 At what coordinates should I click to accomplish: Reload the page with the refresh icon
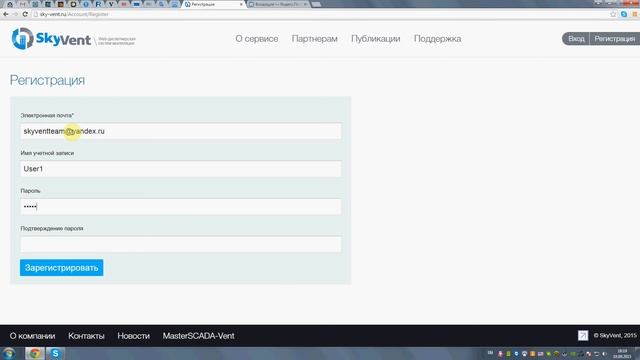point(25,14)
